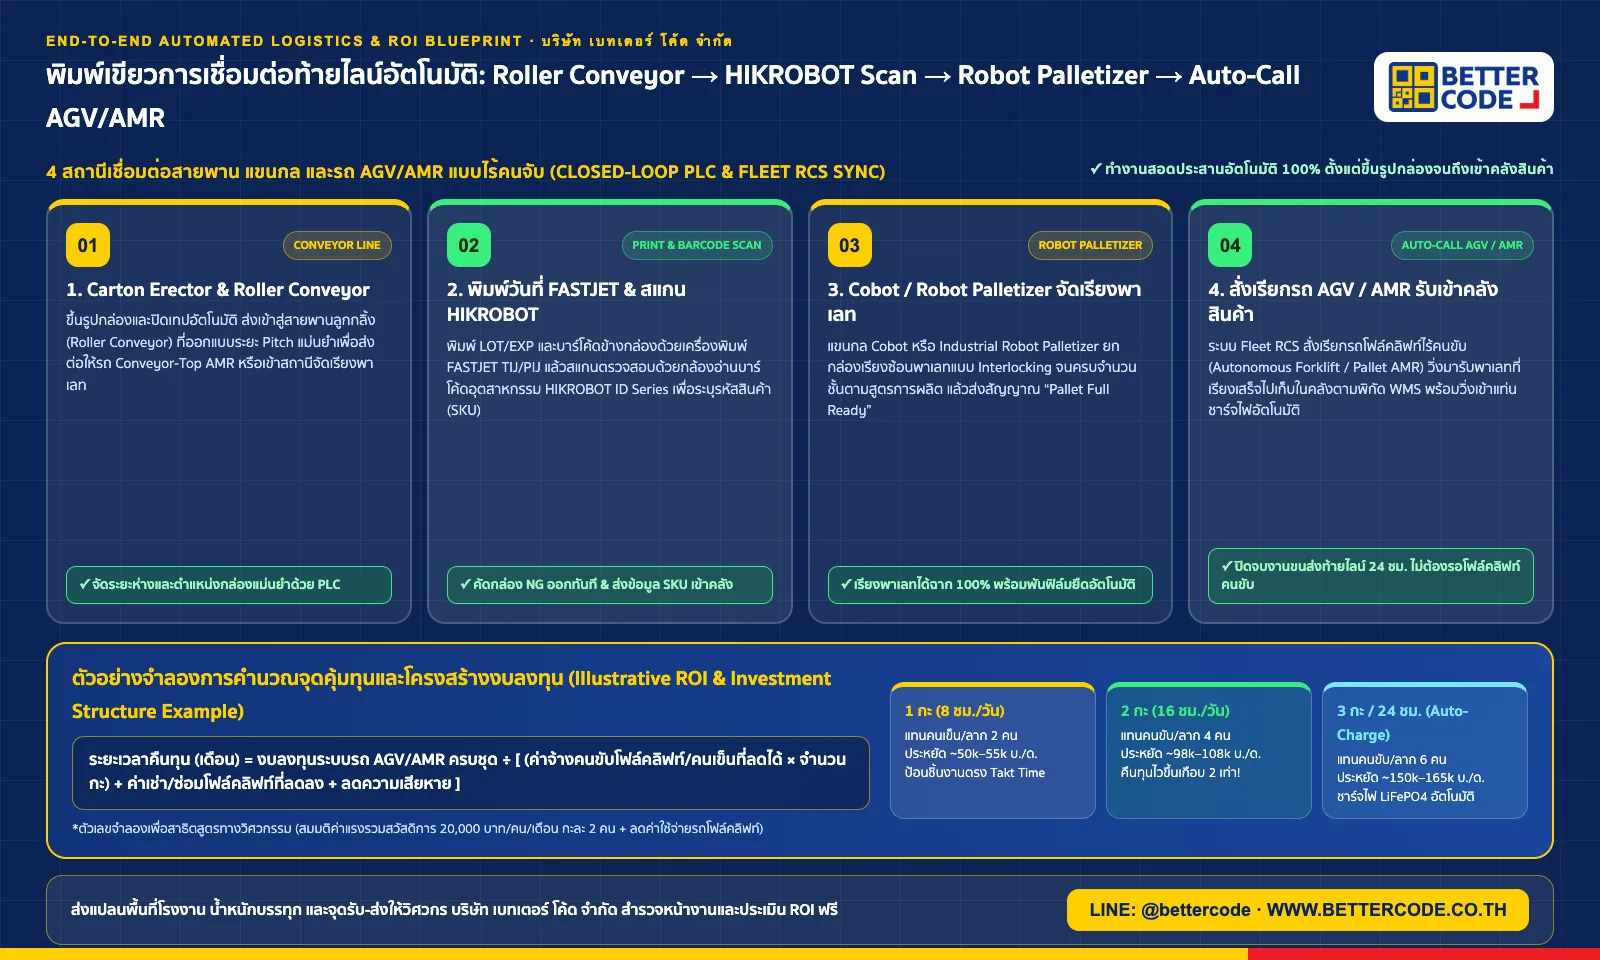
Task: Click the formula box starting "ระยะเวลาคืนทุน (เดือน)"
Action: pyautogui.click(x=471, y=773)
